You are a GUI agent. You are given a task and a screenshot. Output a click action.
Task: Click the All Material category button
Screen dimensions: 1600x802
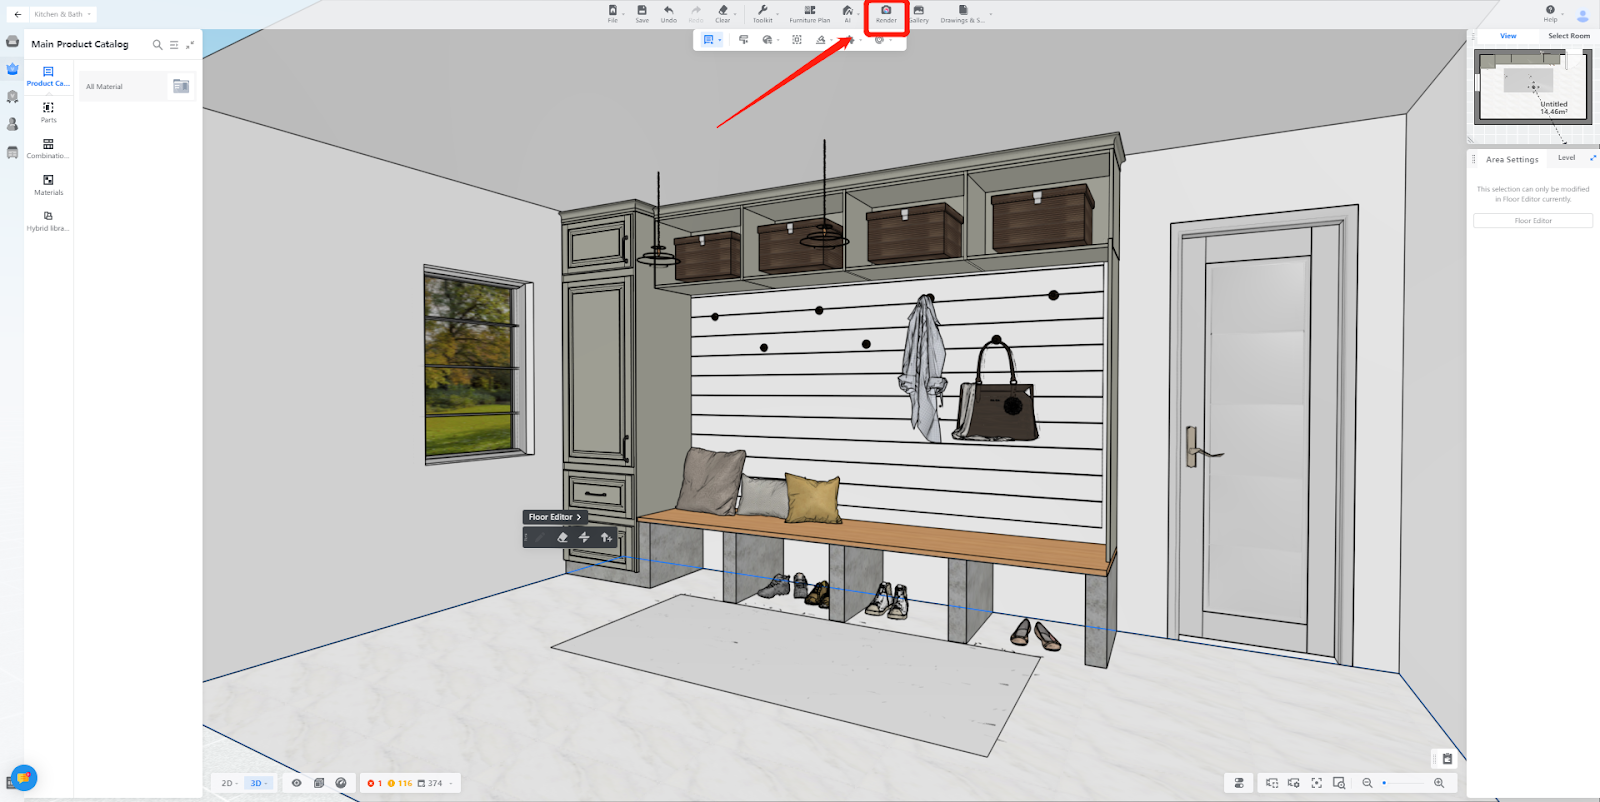[x=124, y=87]
